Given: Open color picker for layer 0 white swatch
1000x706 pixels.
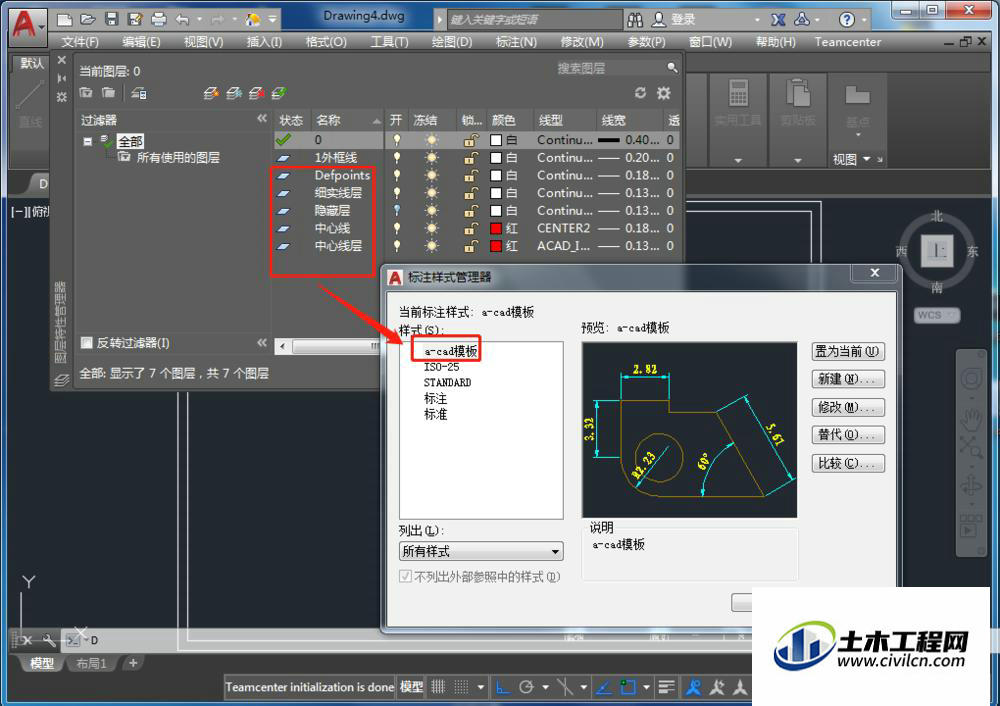Looking at the screenshot, I should point(496,140).
